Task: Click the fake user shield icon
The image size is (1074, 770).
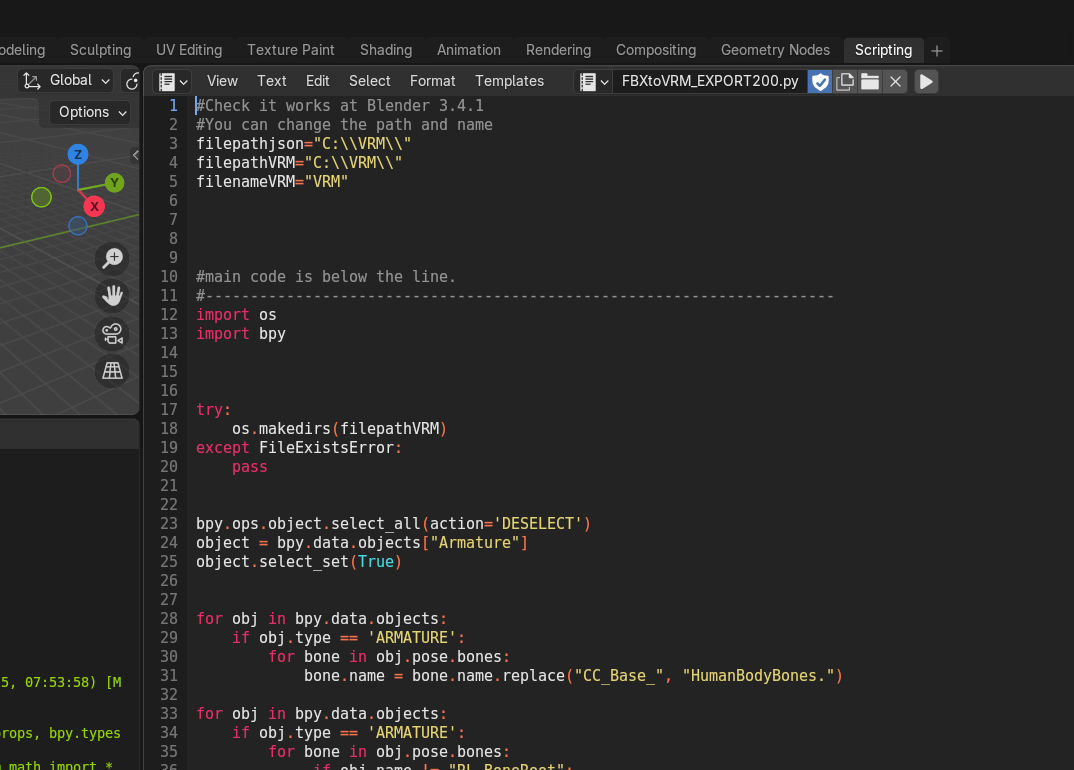Action: coord(820,82)
